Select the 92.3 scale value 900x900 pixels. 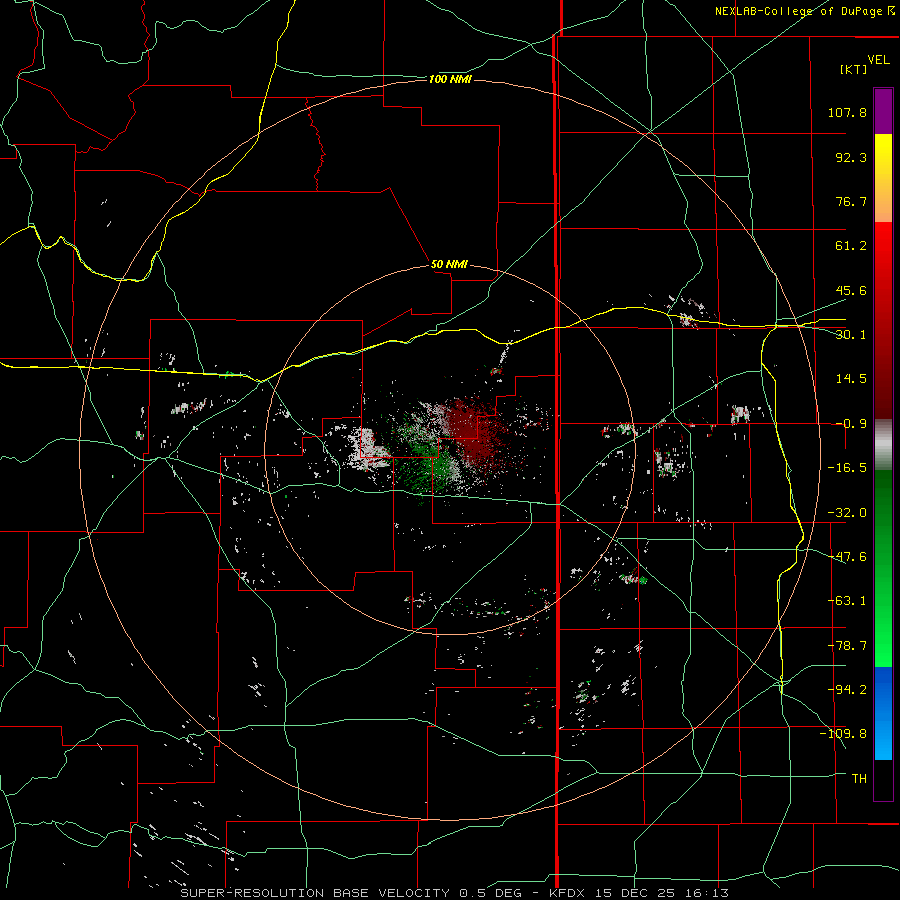[x=851, y=157]
